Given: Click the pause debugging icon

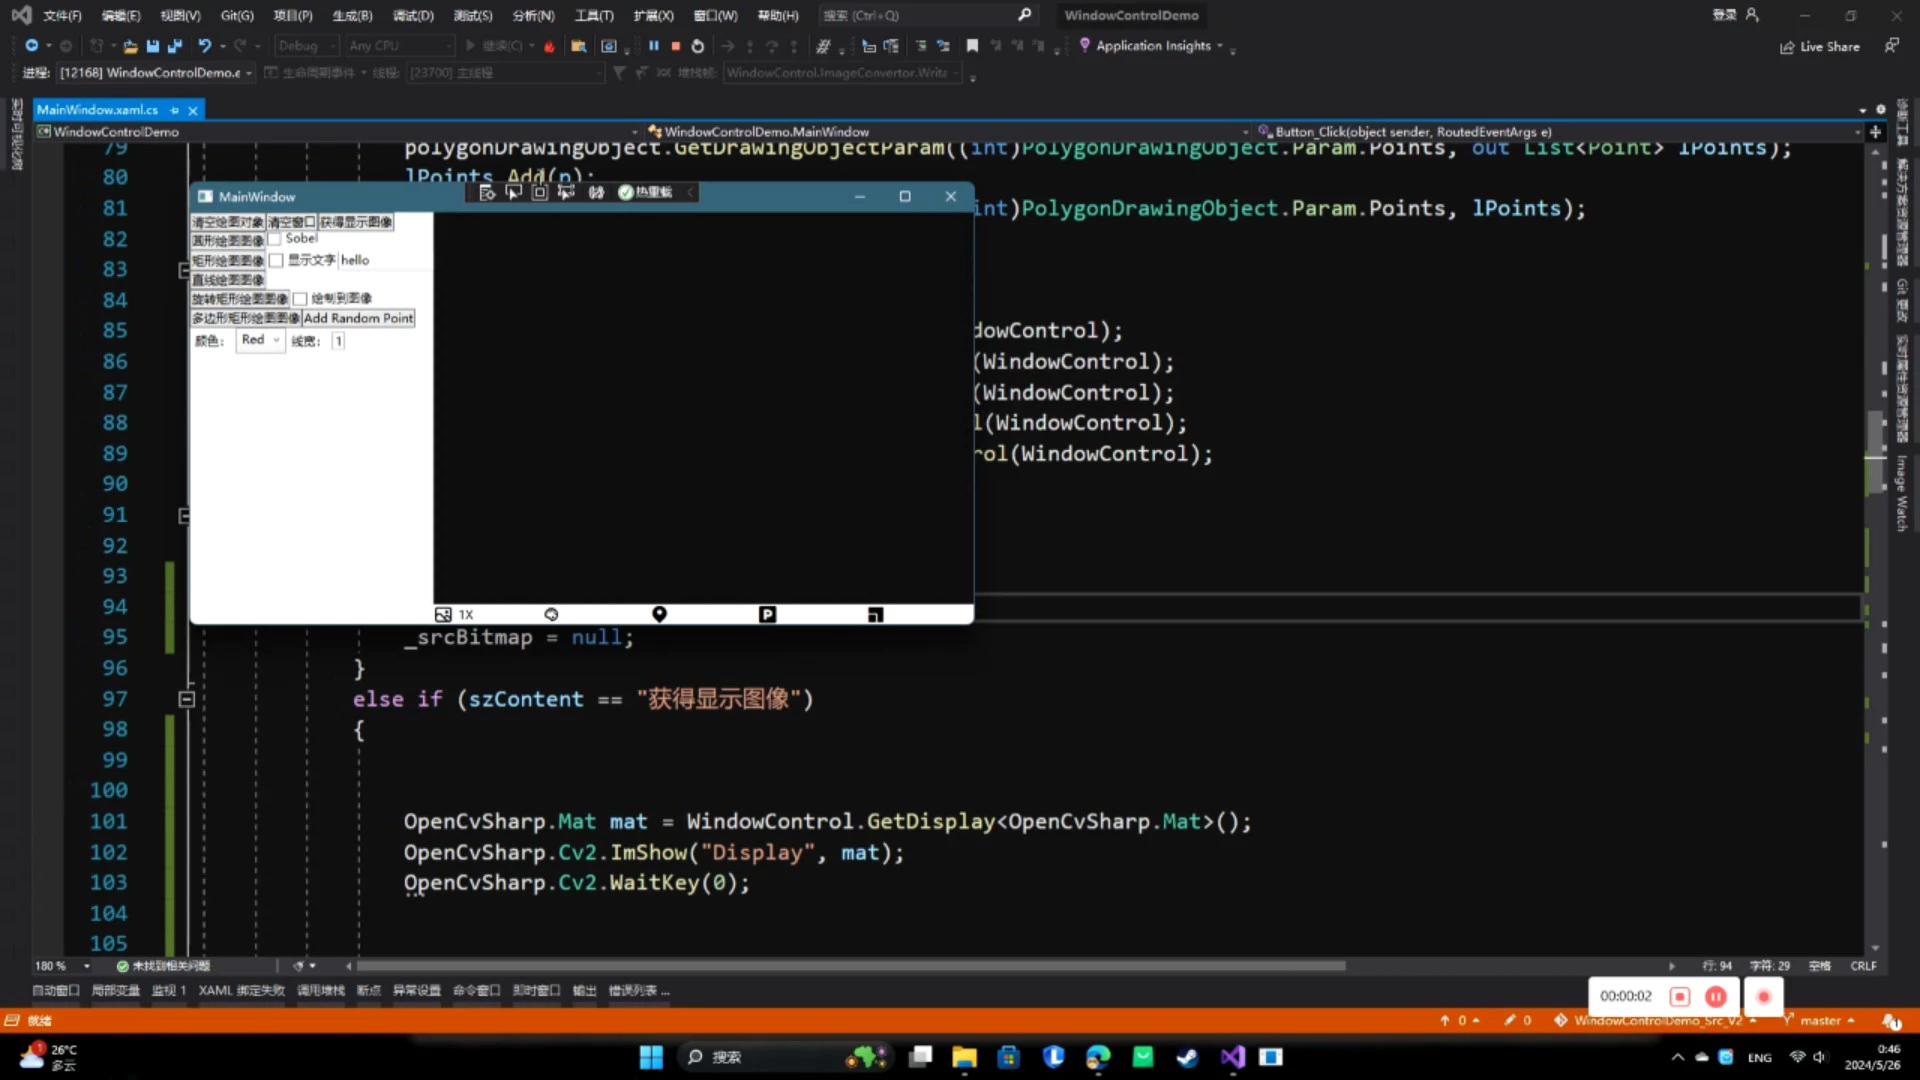Looking at the screenshot, I should [654, 46].
